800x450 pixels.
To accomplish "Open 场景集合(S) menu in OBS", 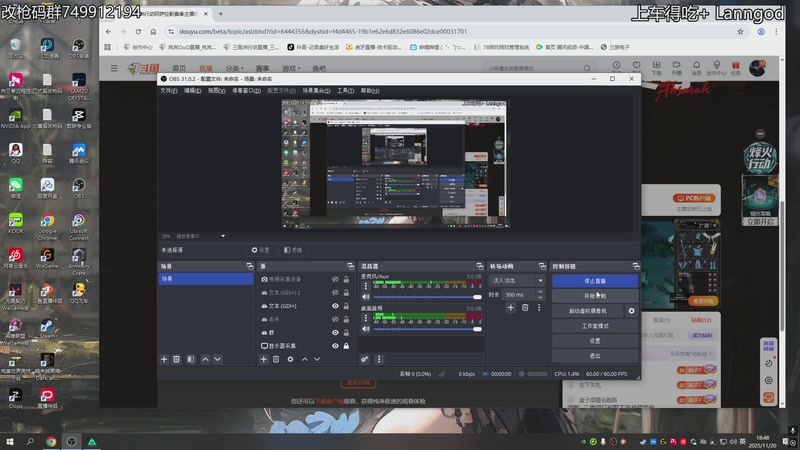I will pyautogui.click(x=316, y=91).
